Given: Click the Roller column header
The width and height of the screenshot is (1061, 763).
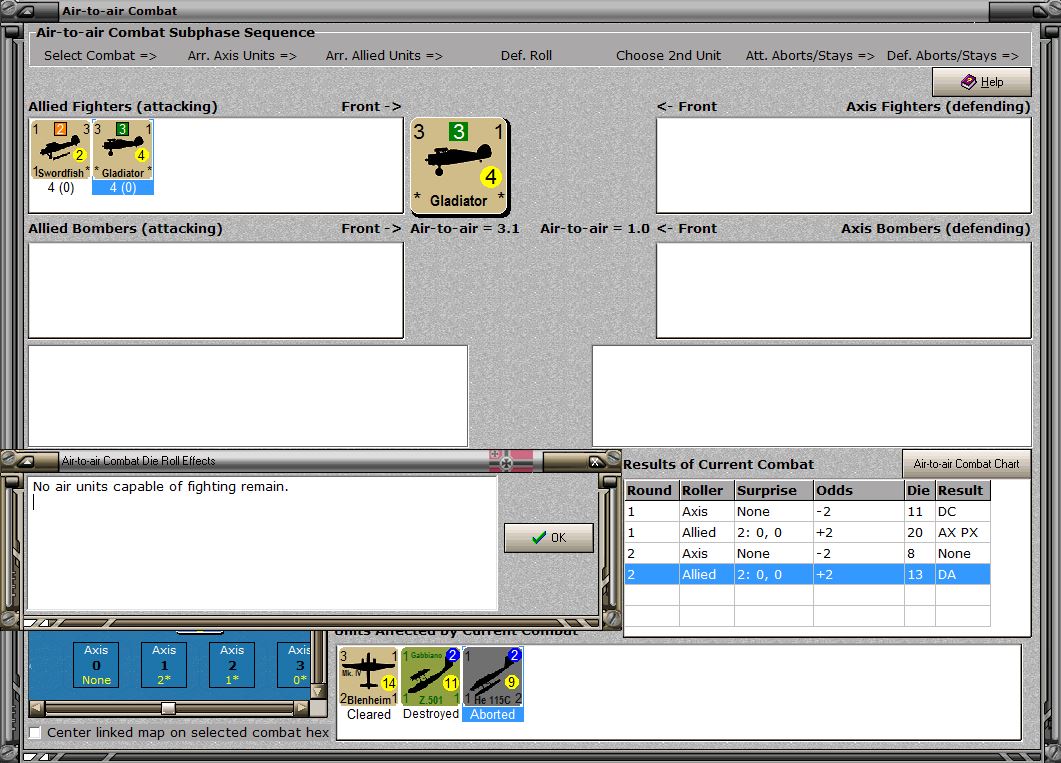Looking at the screenshot, I should (x=707, y=490).
